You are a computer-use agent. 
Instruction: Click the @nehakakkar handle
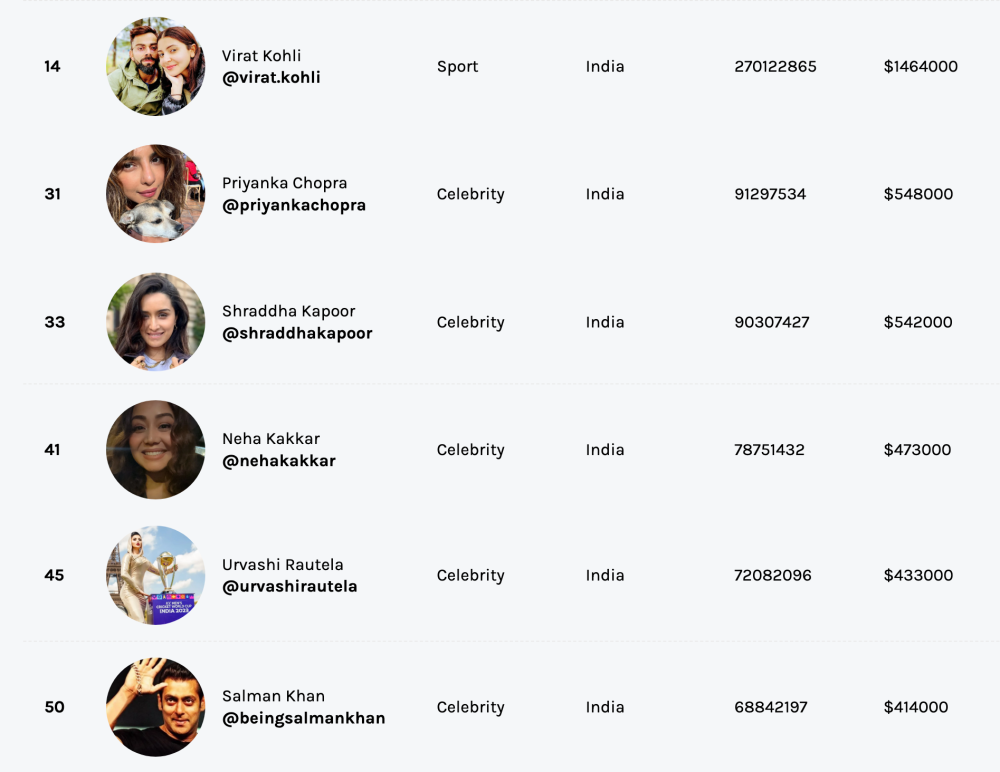point(279,462)
